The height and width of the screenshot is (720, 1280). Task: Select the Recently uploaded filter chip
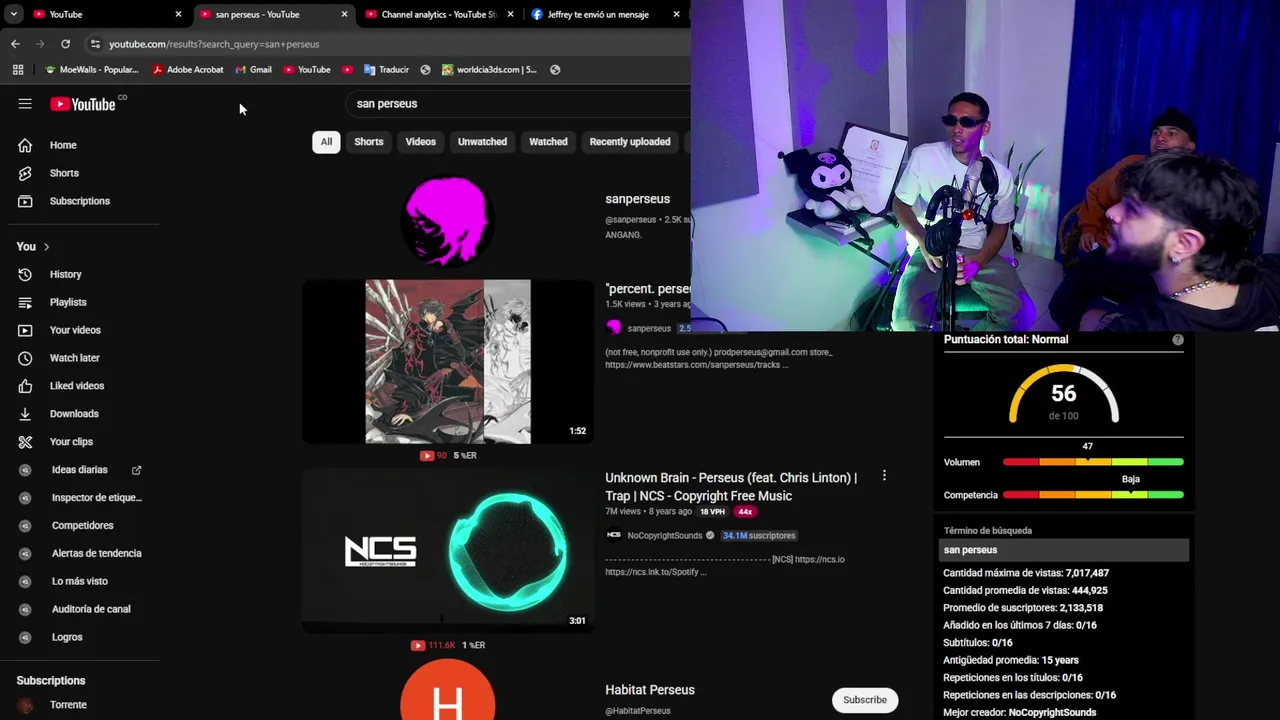(630, 142)
